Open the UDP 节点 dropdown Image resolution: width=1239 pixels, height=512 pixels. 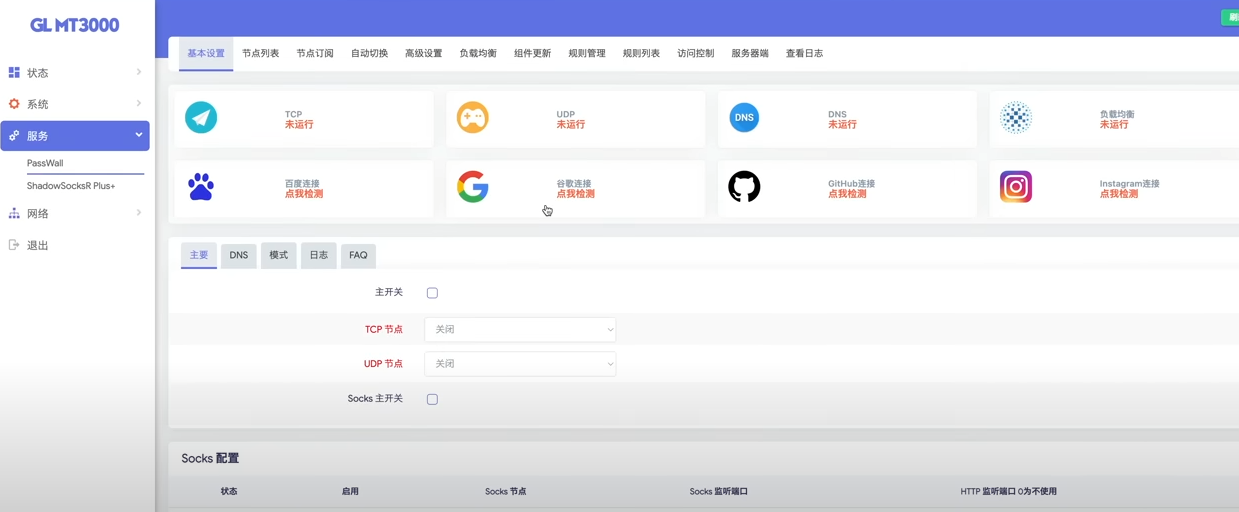pos(520,364)
